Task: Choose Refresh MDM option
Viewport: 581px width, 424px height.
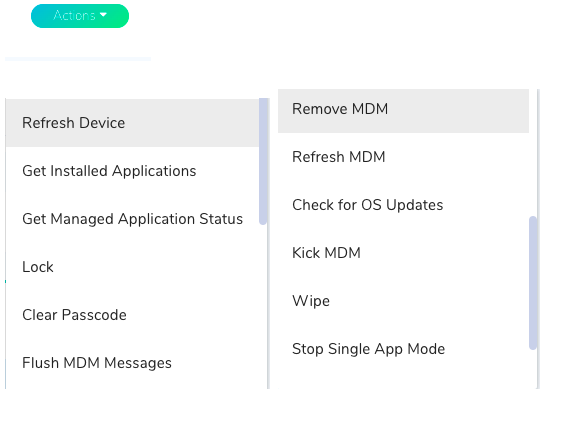Action: pos(403,157)
